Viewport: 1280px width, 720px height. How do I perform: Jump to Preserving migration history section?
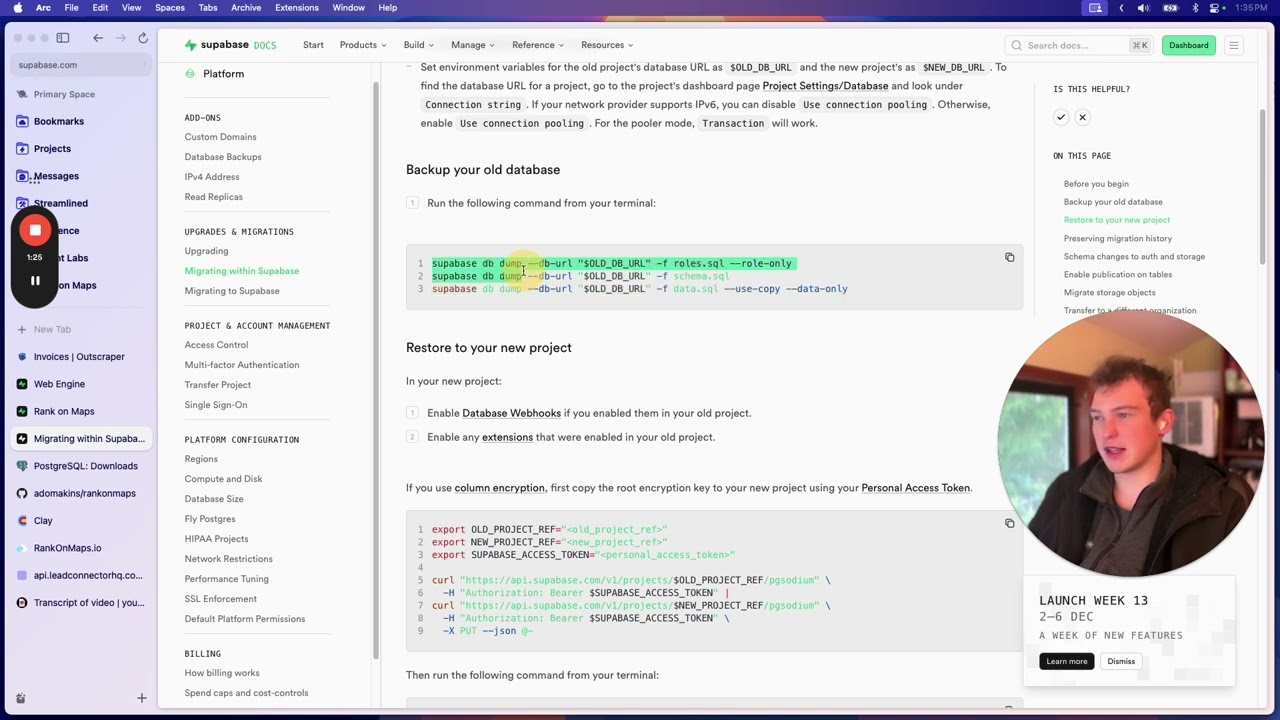point(1118,238)
